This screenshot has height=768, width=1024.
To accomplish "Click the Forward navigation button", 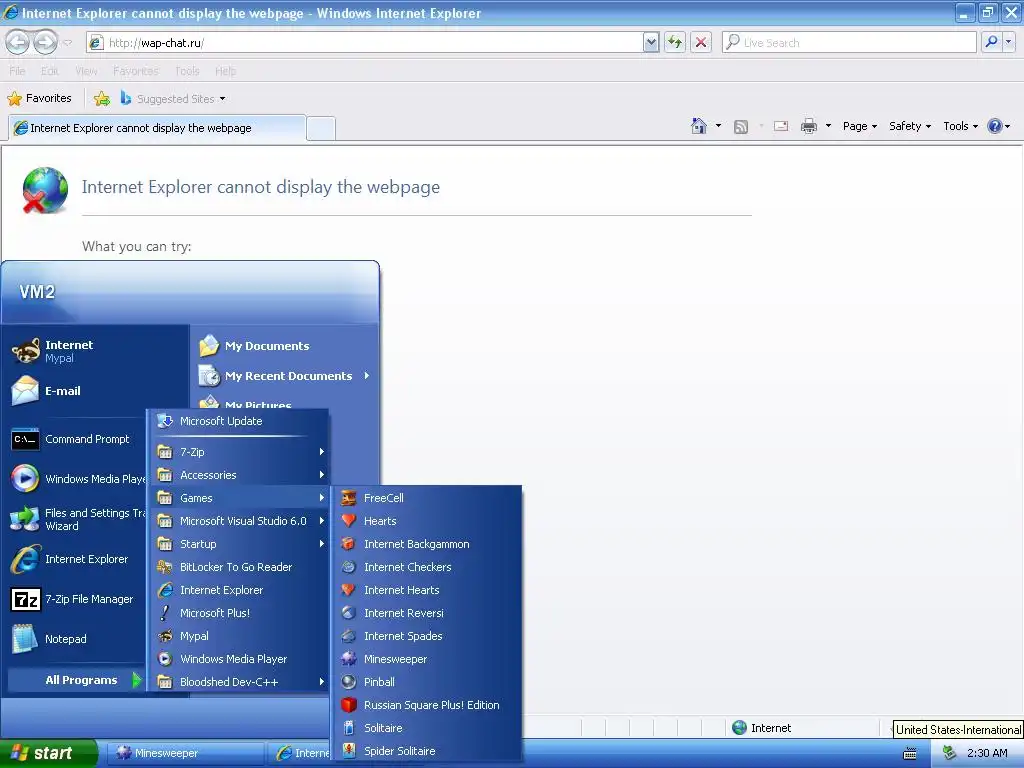I will (45, 42).
